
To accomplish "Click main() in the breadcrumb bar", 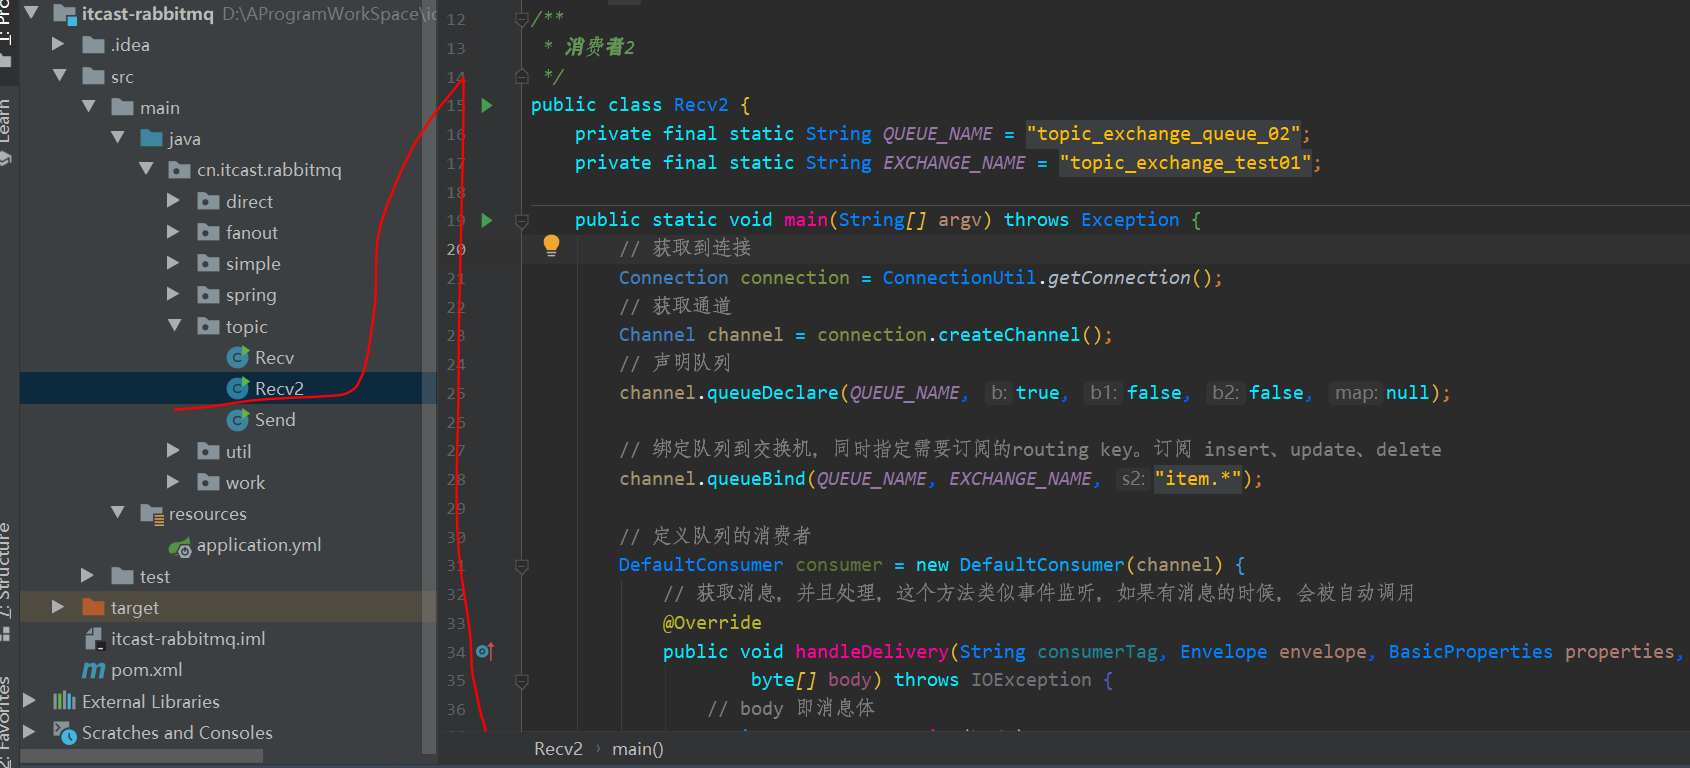I will point(638,748).
